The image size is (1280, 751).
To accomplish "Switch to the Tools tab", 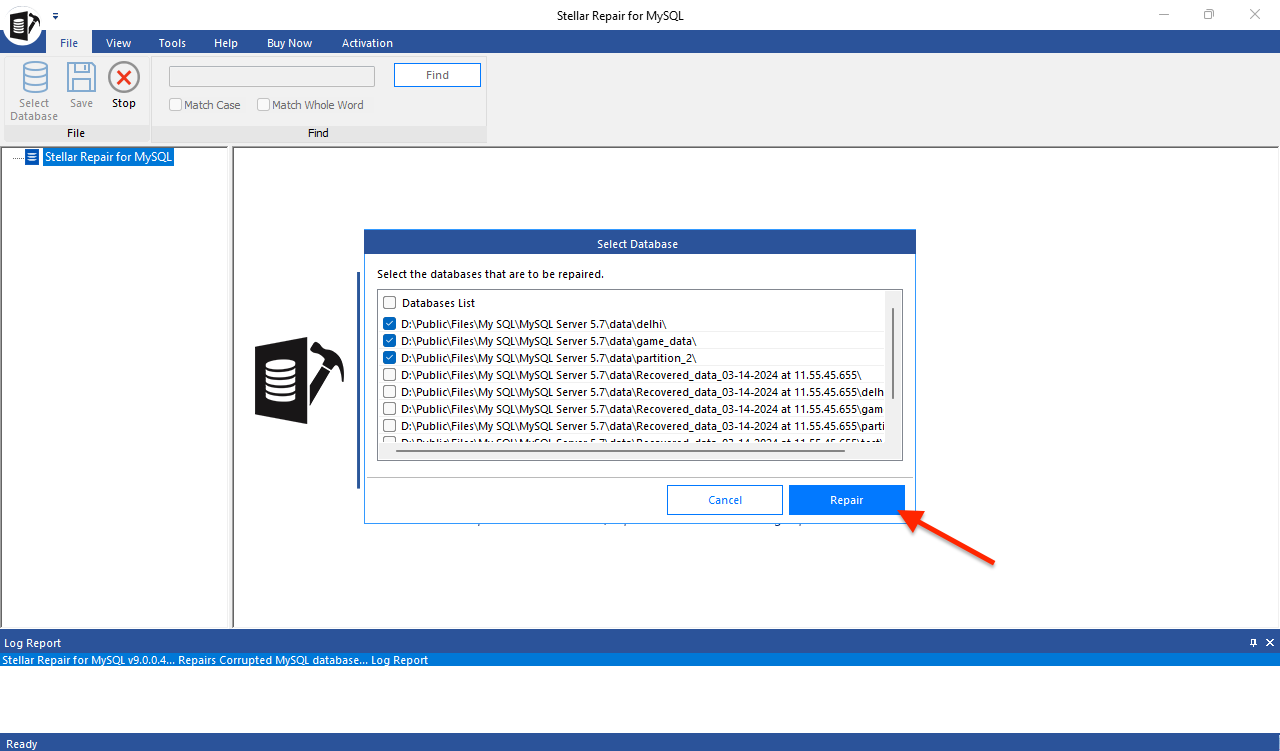I will tap(171, 42).
